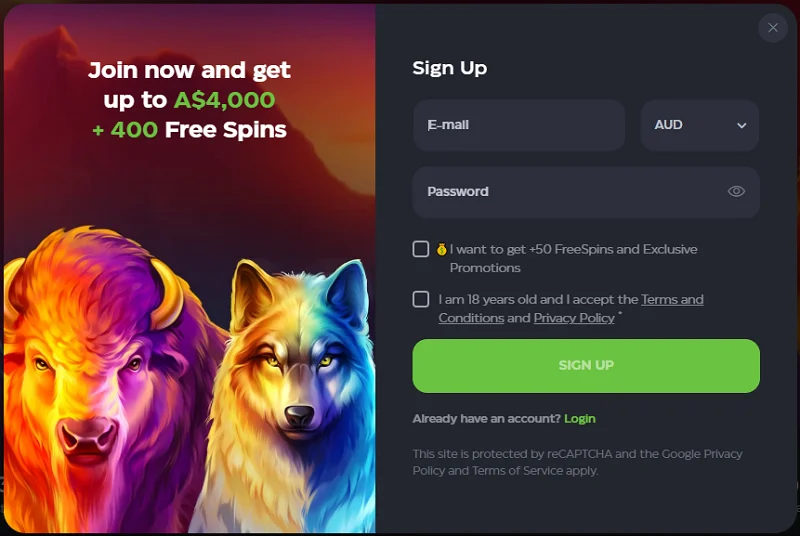Click the 400 Free Spins promo text
This screenshot has width=800, height=536.
click(x=189, y=130)
